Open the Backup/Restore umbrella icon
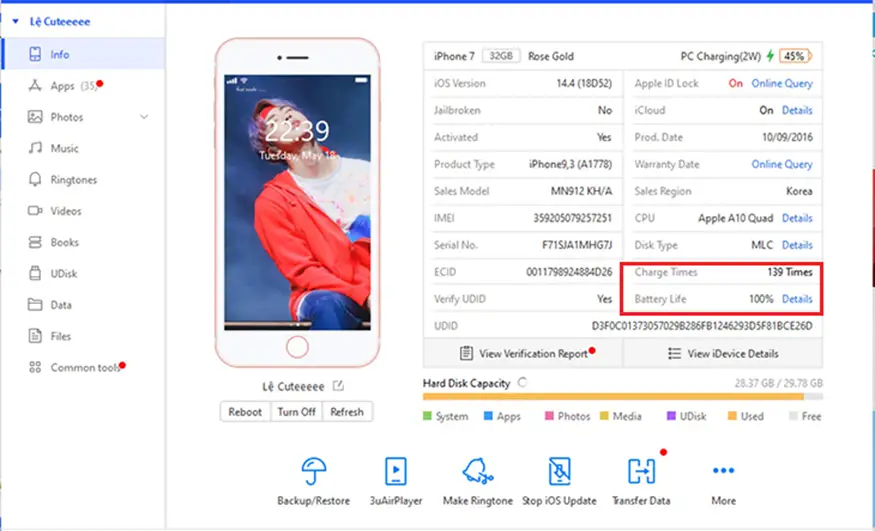 pos(315,471)
